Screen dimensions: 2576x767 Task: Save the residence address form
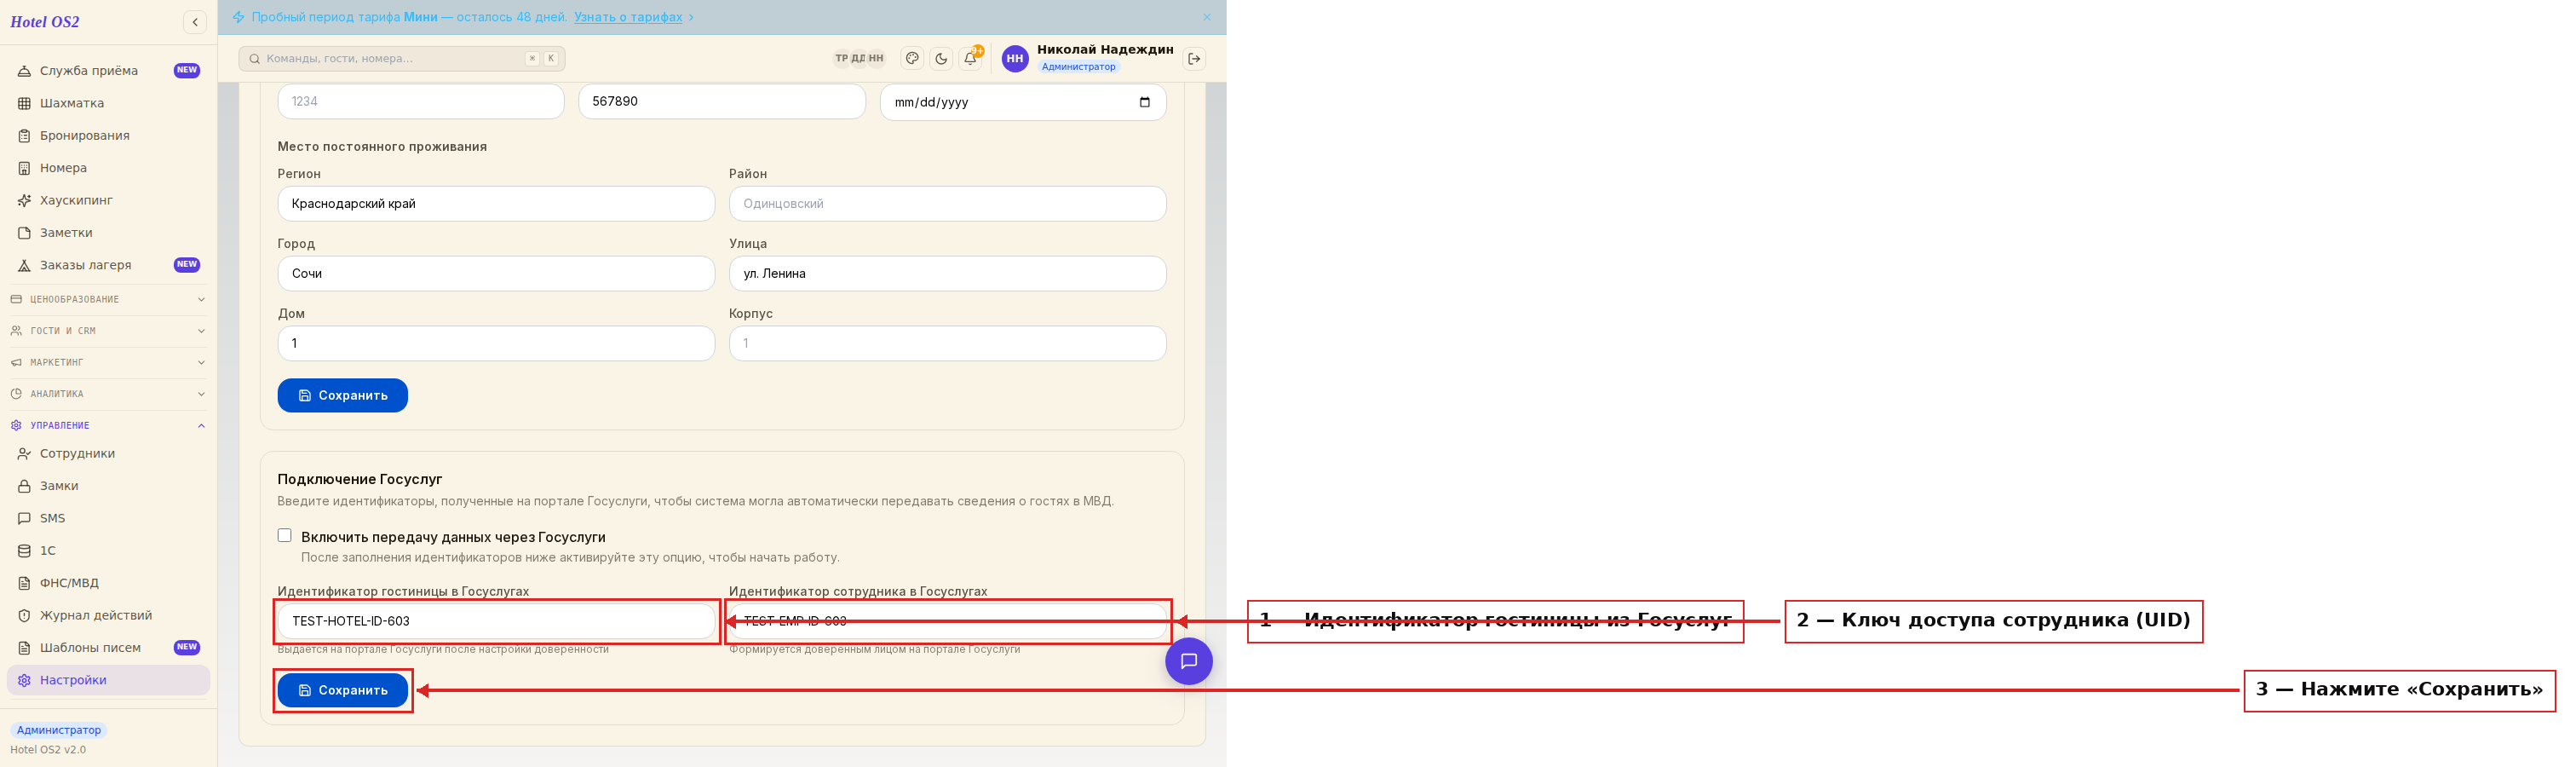(x=343, y=395)
